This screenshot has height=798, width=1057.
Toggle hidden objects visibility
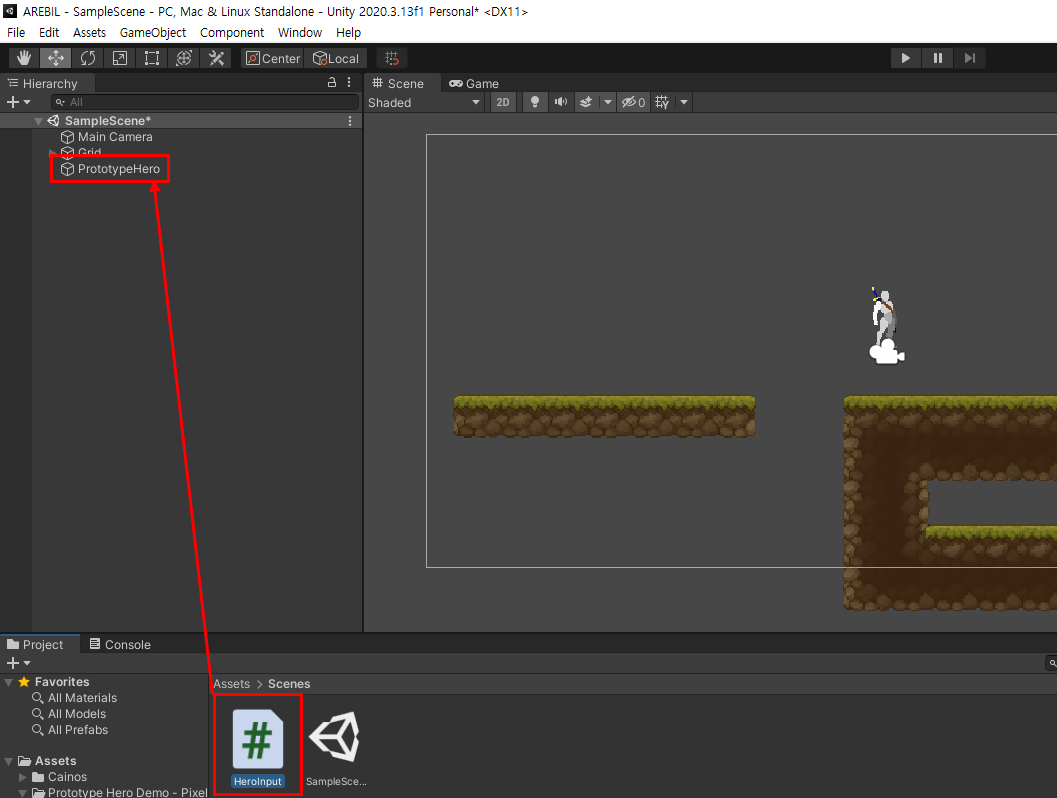click(633, 102)
